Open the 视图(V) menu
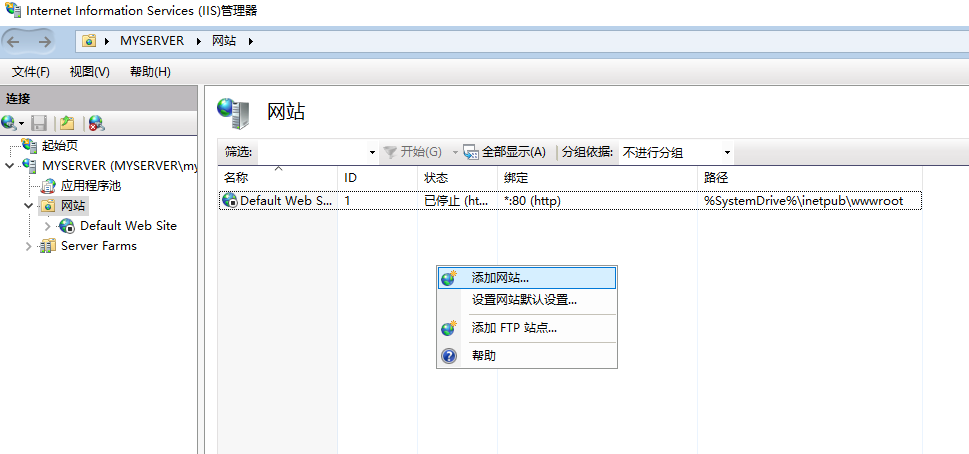Viewport: 969px width, 454px height. coord(89,72)
